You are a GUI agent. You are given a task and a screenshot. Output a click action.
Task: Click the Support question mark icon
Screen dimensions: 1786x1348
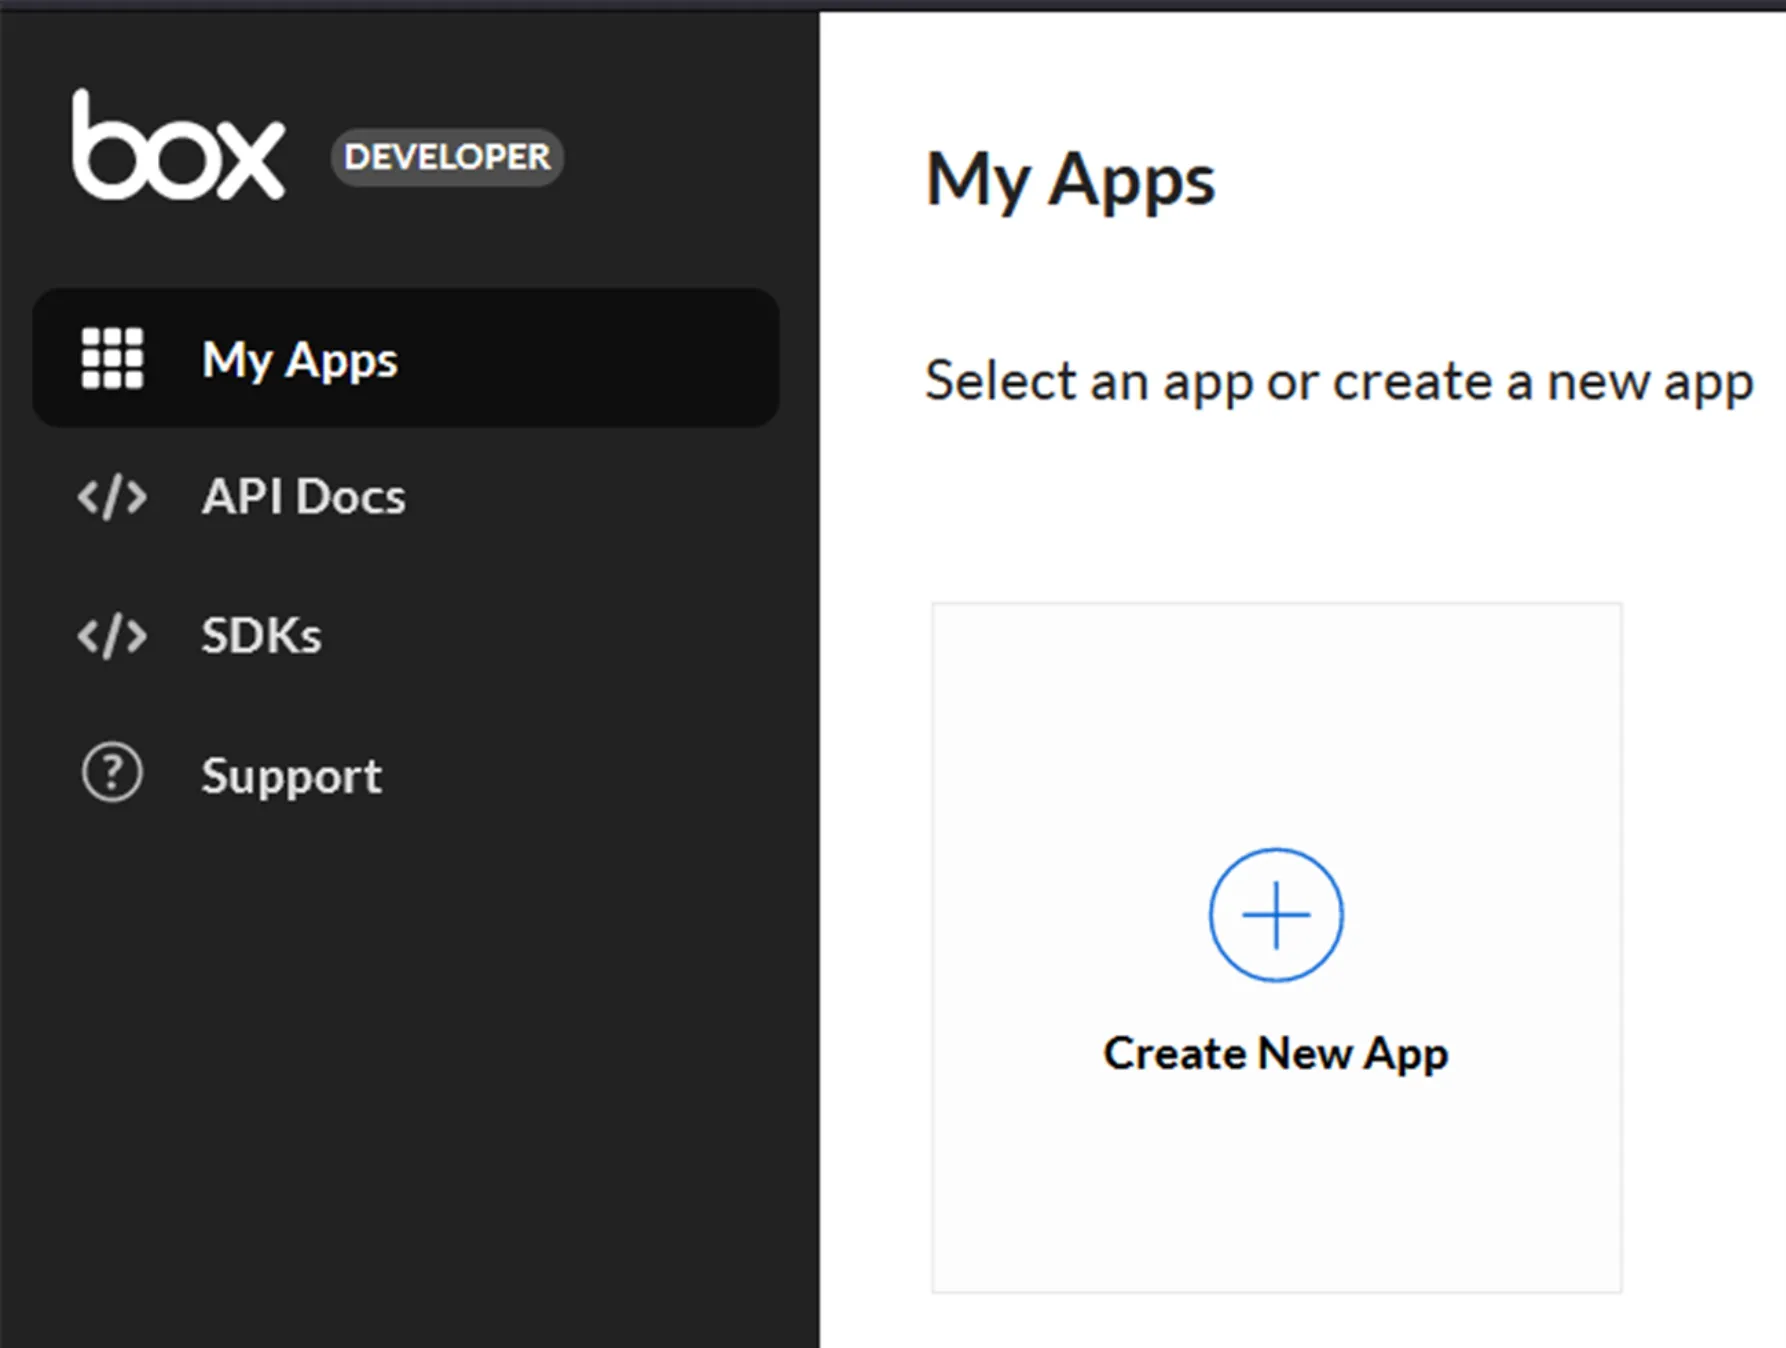tap(112, 773)
